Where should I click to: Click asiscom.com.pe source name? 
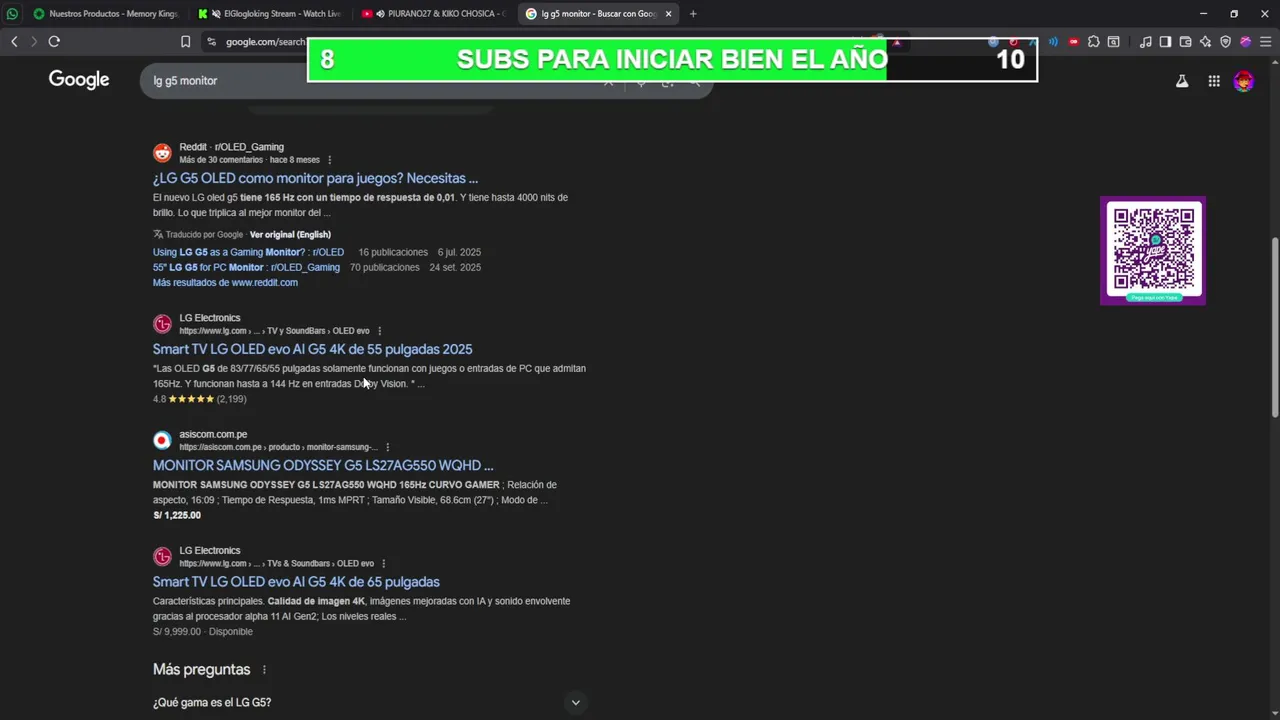coord(213,435)
